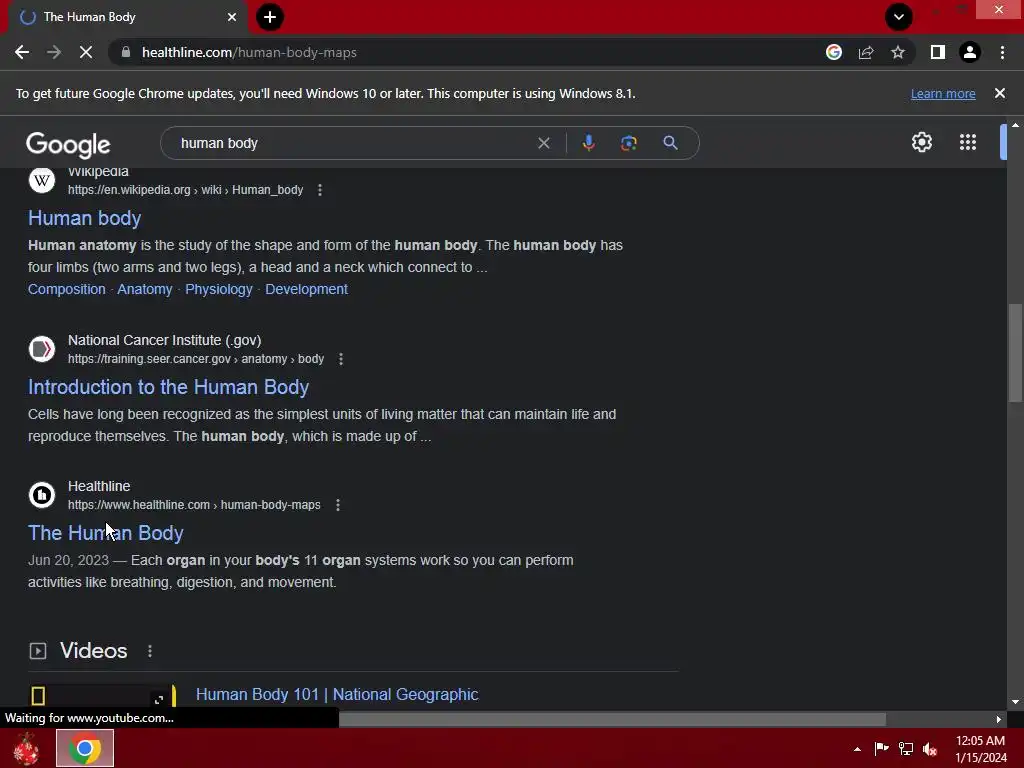
Task: Close The Human Body tab
Action: click(232, 17)
